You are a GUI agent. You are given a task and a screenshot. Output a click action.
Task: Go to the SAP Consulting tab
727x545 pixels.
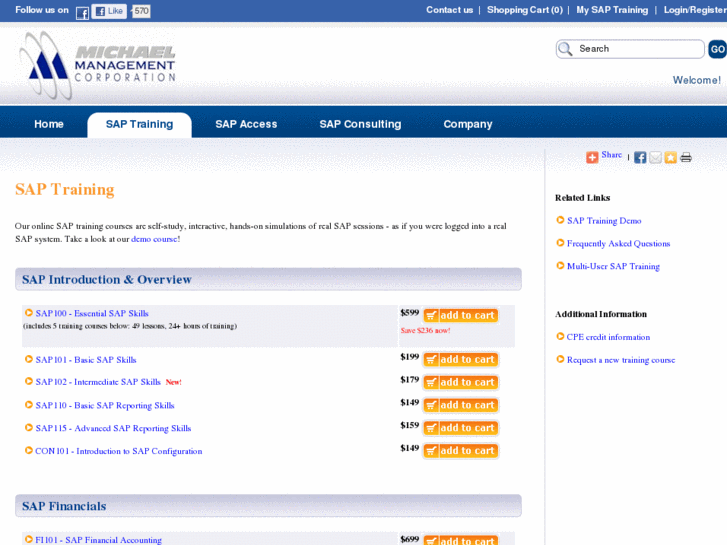[x=360, y=124]
